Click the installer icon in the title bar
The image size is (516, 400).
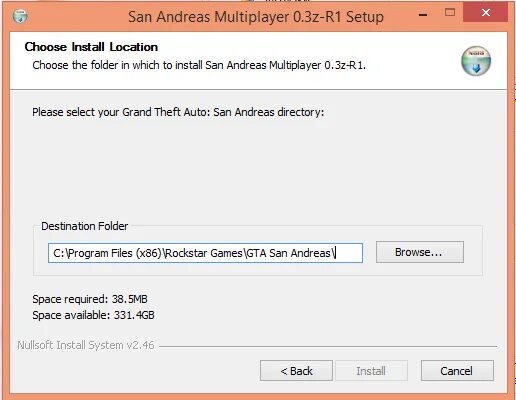point(20,16)
